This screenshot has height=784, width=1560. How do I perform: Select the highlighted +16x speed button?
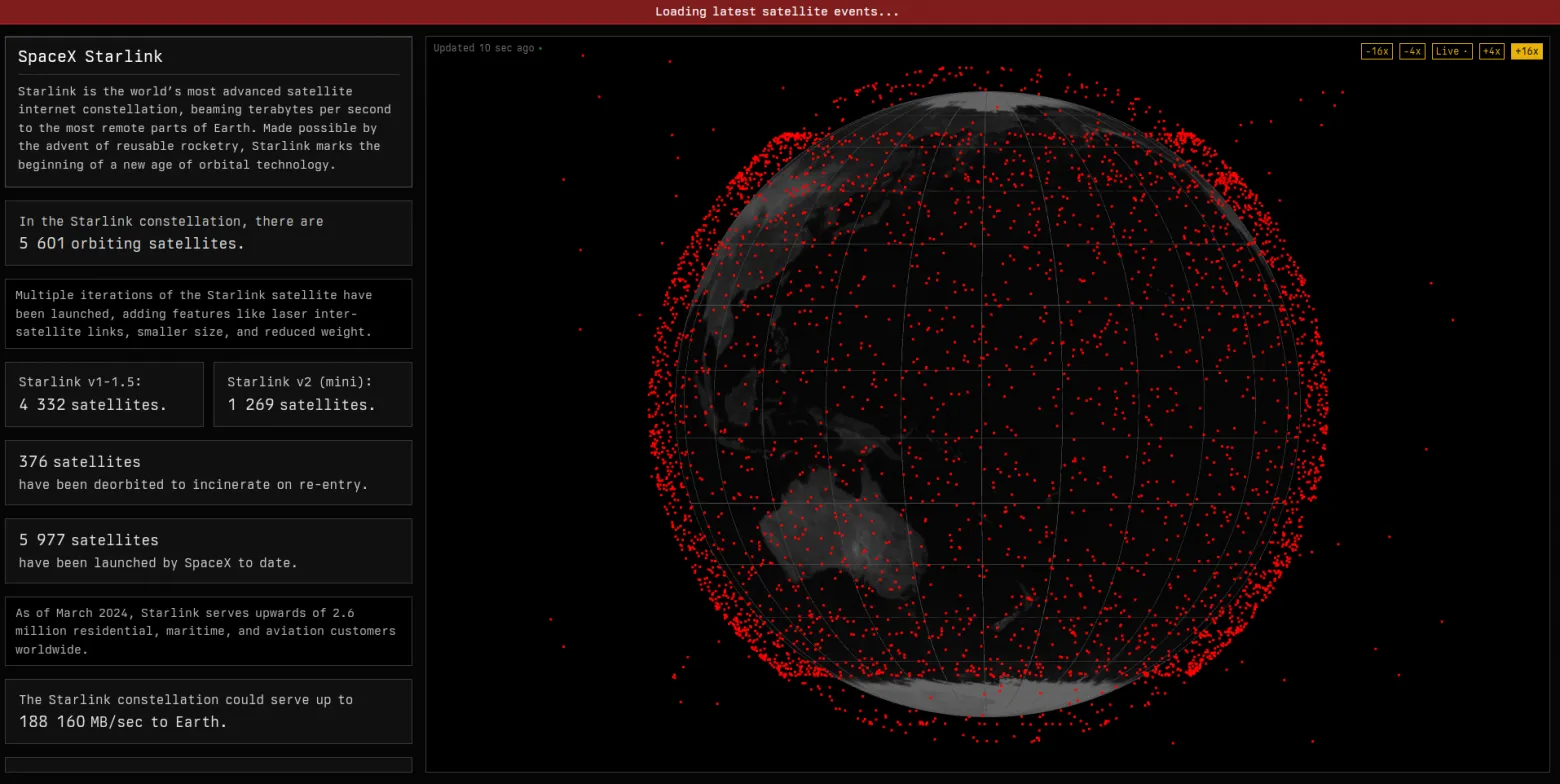(1527, 51)
